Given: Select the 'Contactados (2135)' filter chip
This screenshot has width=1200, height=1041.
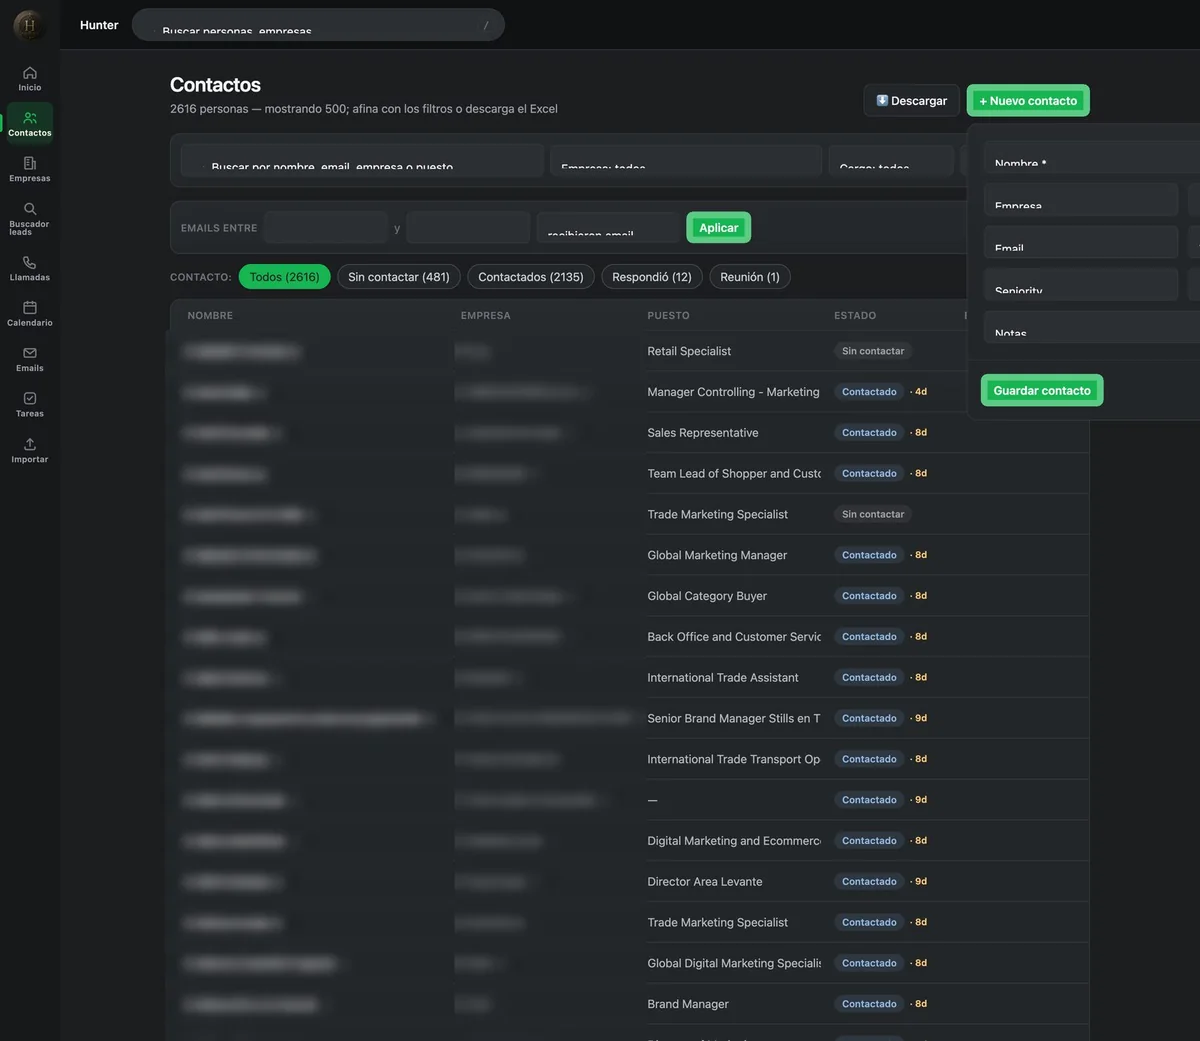Looking at the screenshot, I should click(531, 277).
